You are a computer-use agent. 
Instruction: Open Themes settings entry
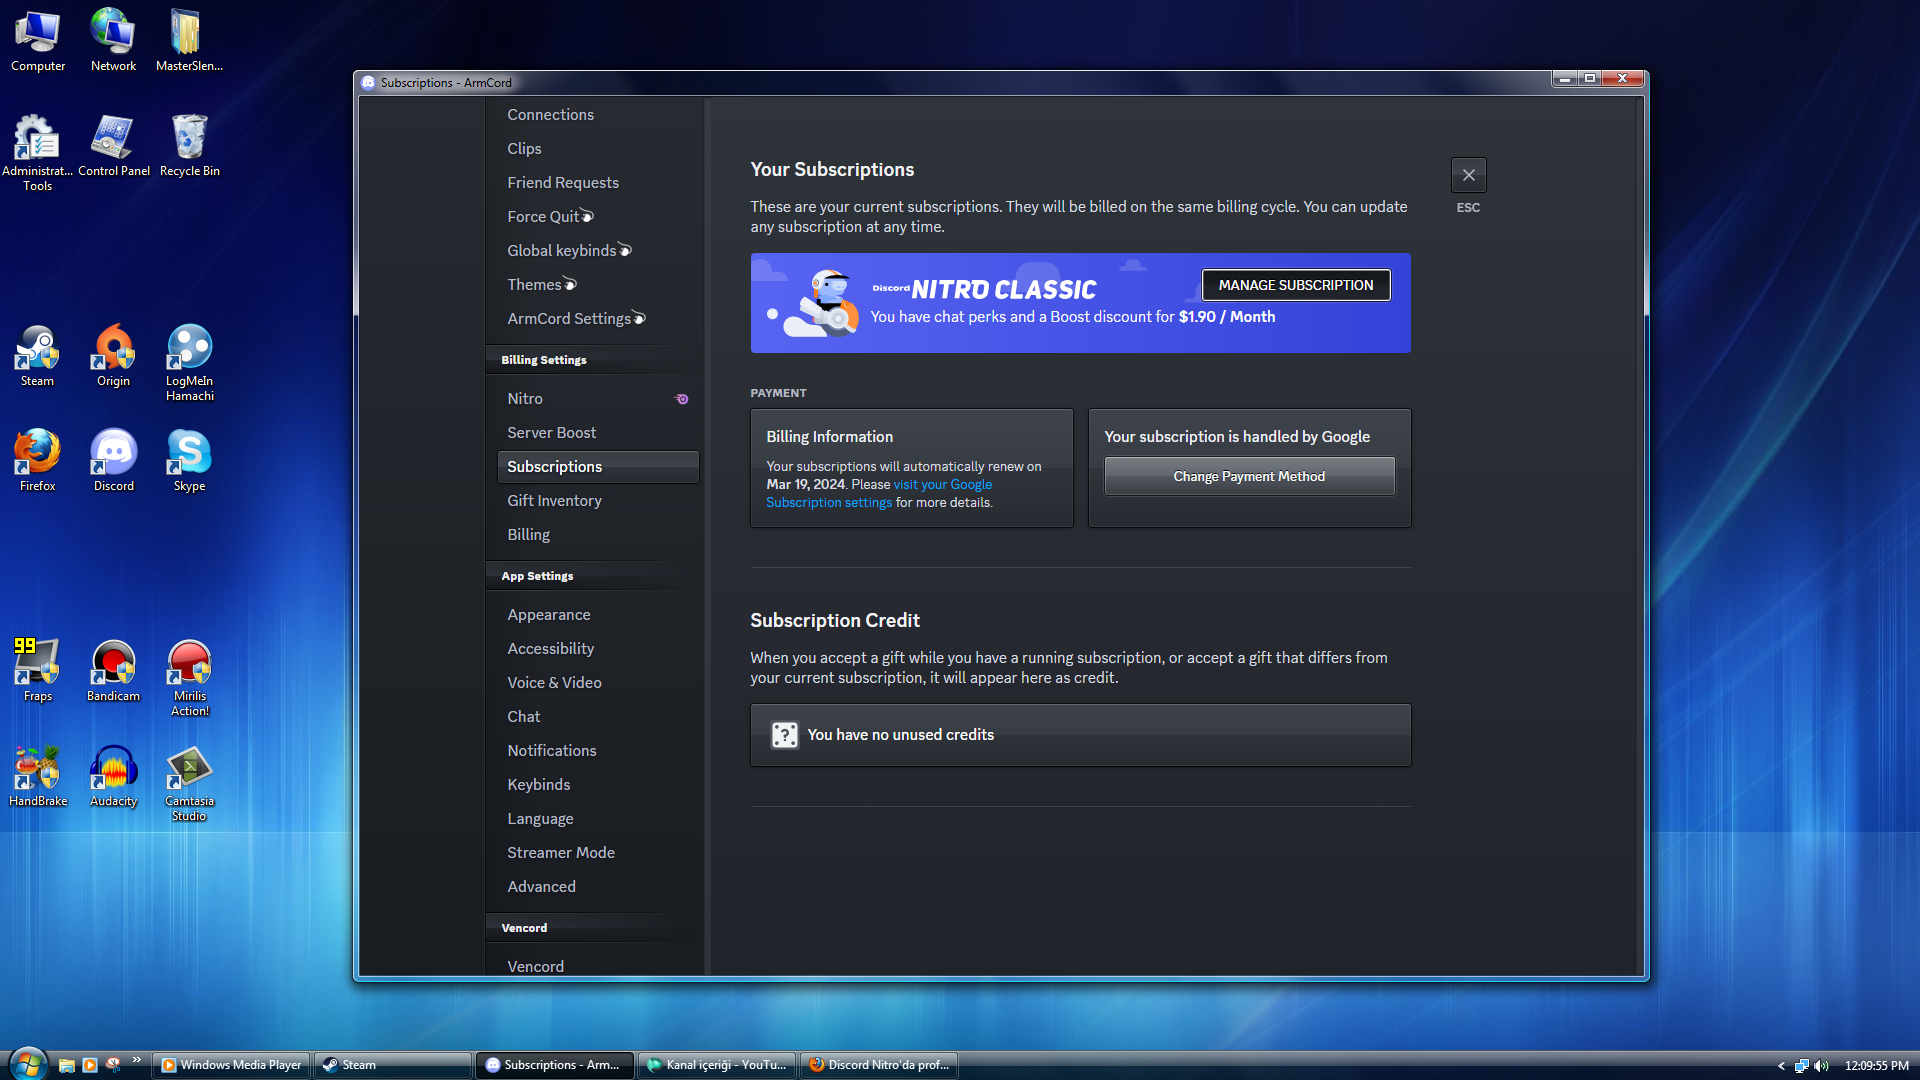point(534,284)
